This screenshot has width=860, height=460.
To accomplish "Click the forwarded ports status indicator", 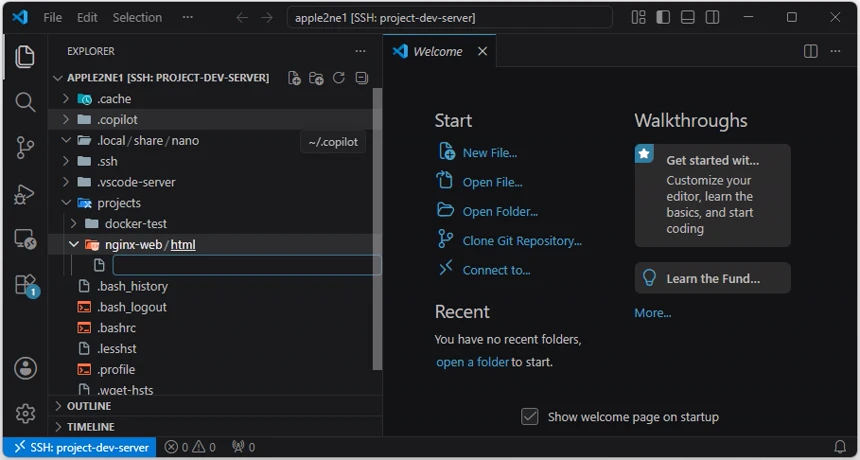I will [x=243, y=447].
